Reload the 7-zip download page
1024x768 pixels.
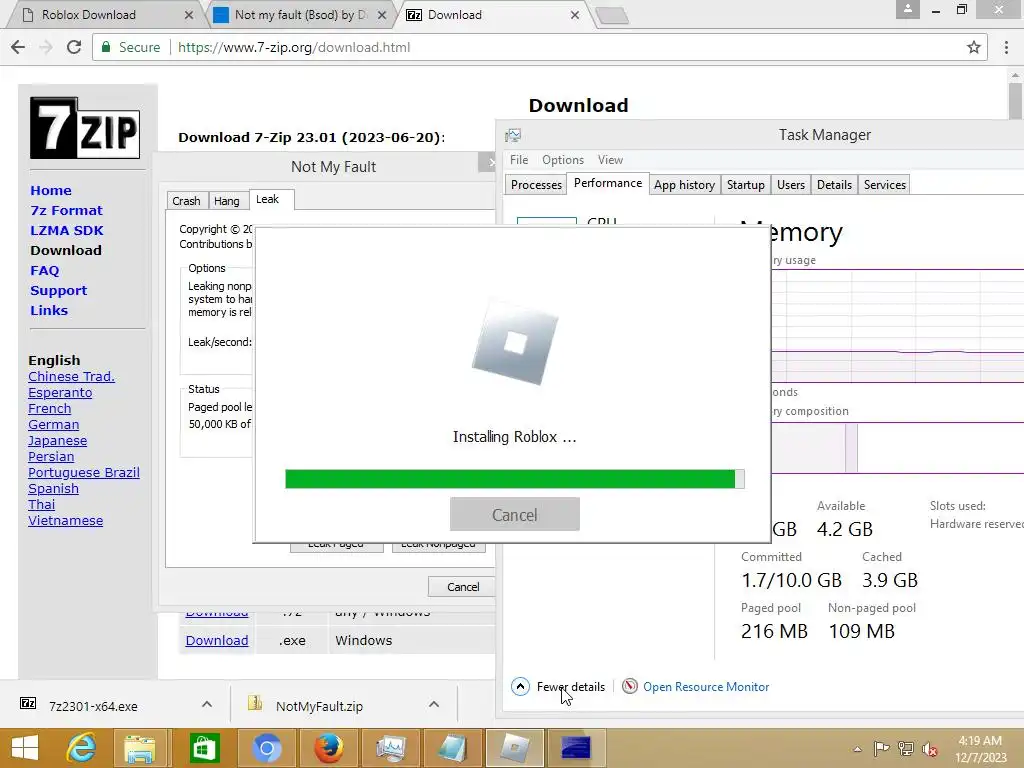[74, 47]
